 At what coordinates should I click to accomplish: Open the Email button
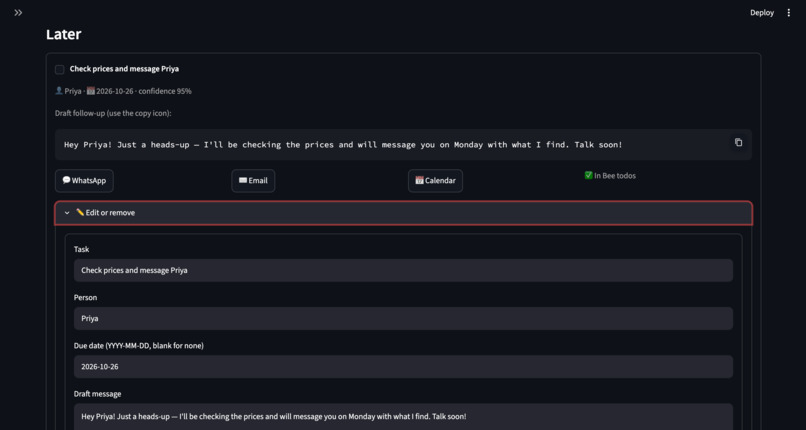[x=253, y=181]
